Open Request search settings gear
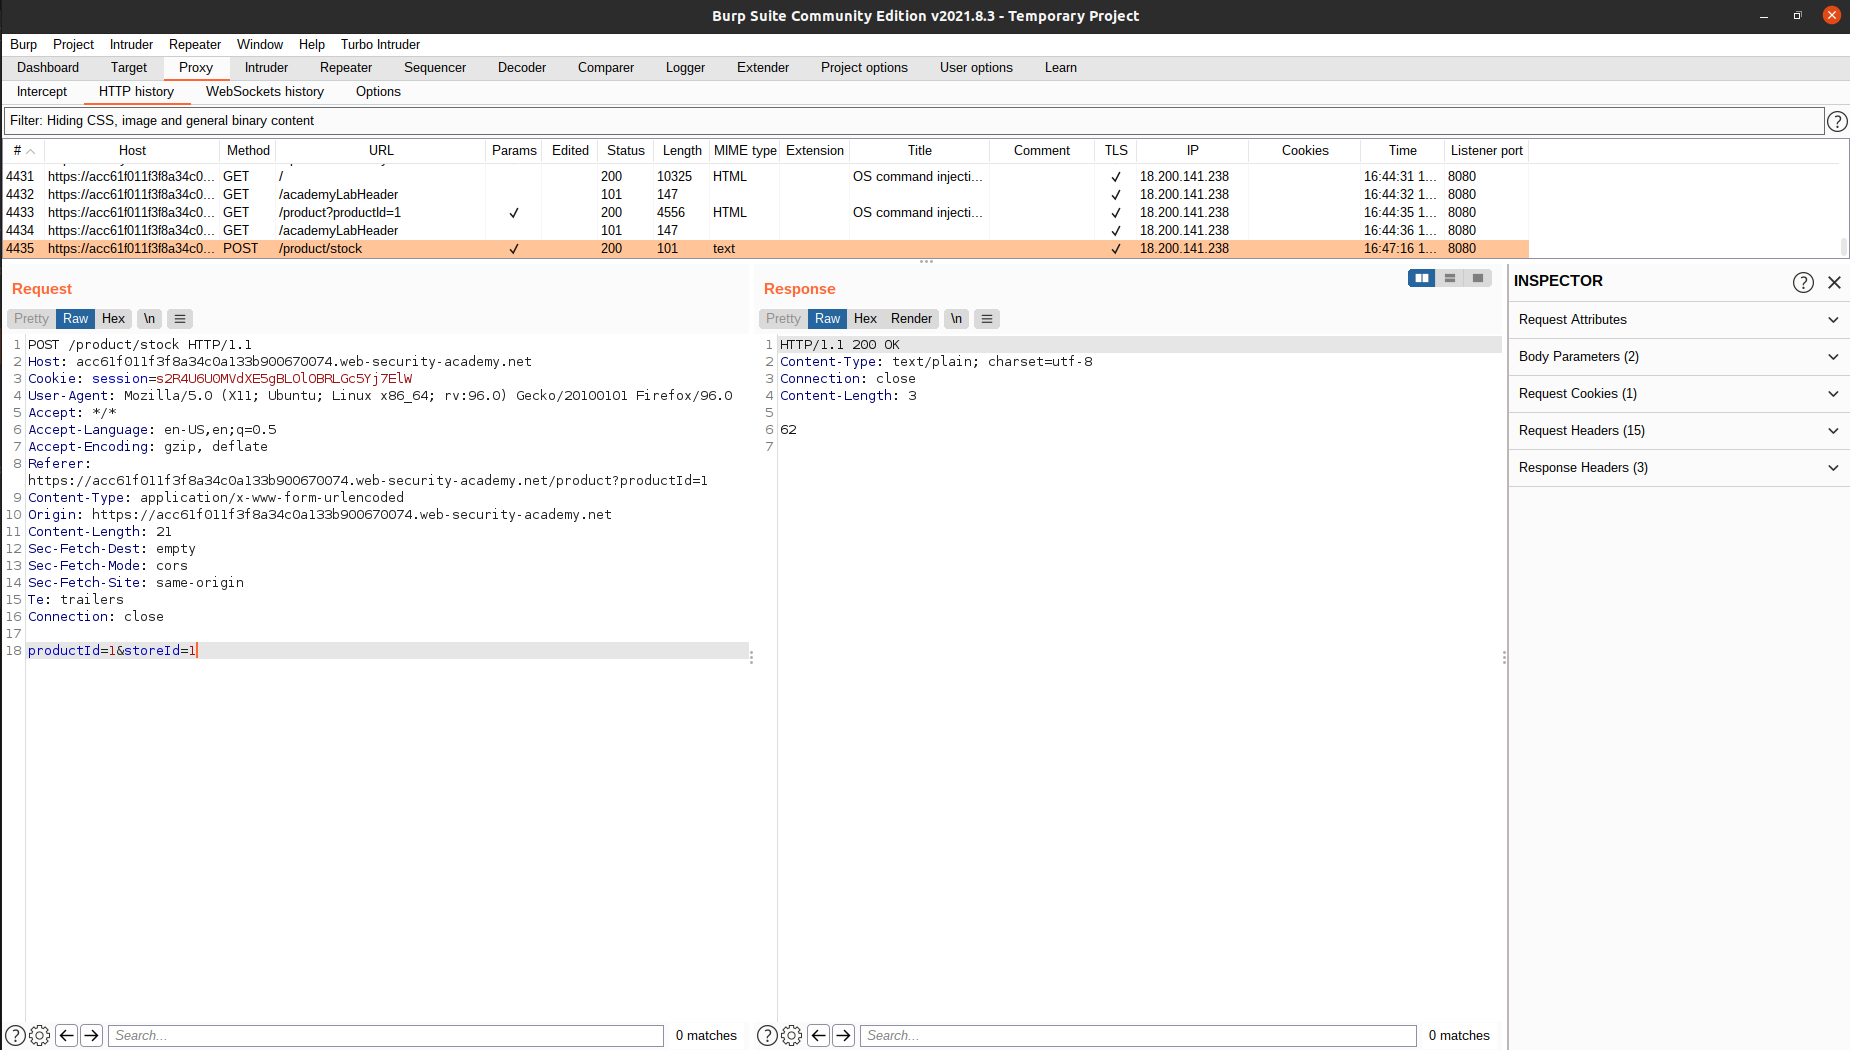This screenshot has height=1050, width=1850. 40,1035
